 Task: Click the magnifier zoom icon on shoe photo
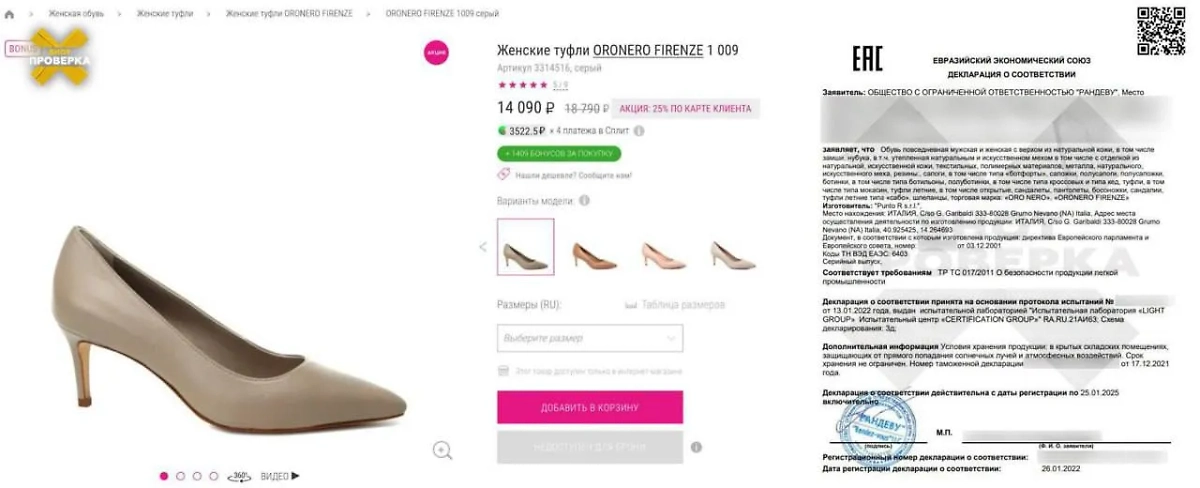442,450
